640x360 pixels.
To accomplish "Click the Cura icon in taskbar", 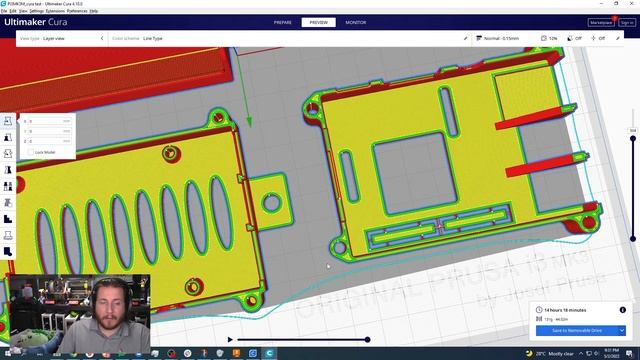I will [269, 353].
